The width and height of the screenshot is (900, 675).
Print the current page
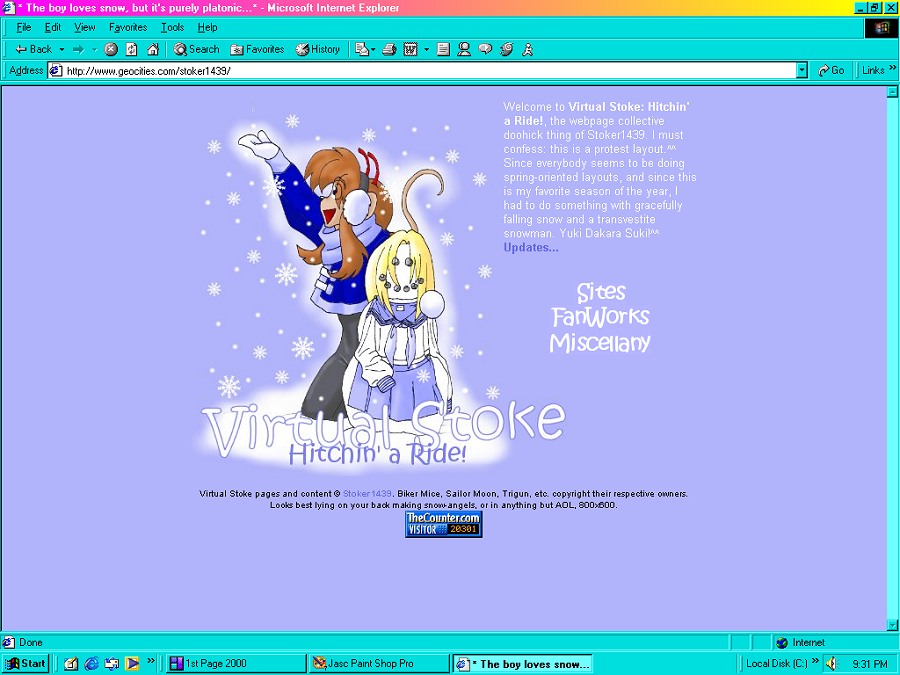coord(389,49)
